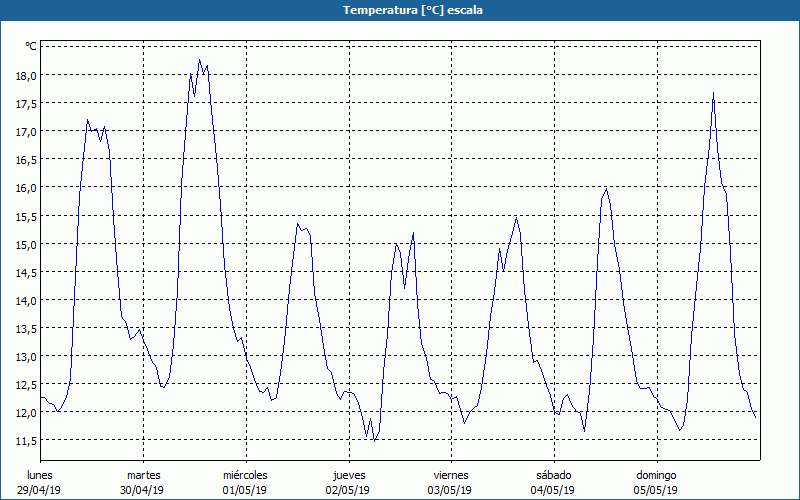Click the date 29/04/19

[x=39, y=490]
